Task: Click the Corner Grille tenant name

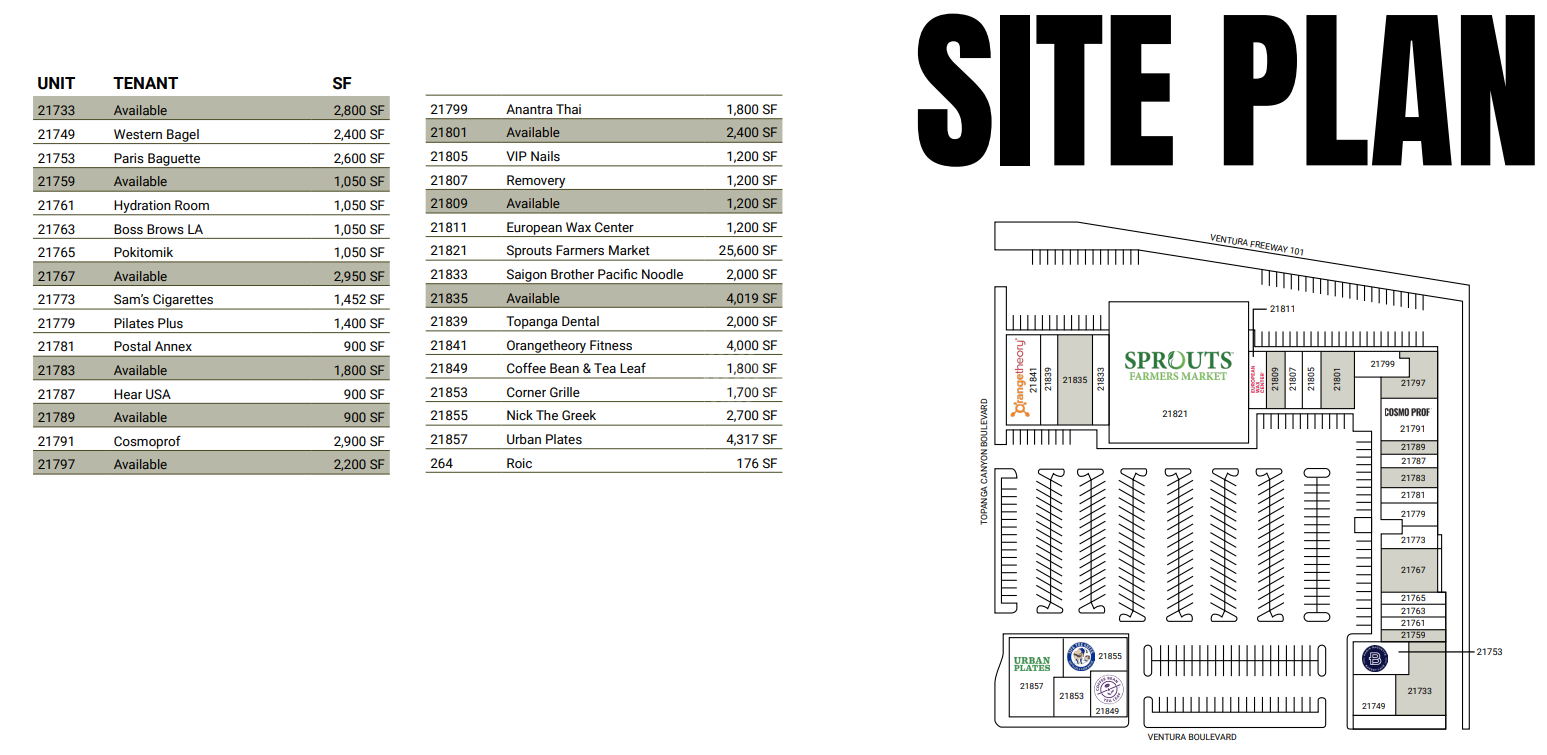Action: point(543,392)
